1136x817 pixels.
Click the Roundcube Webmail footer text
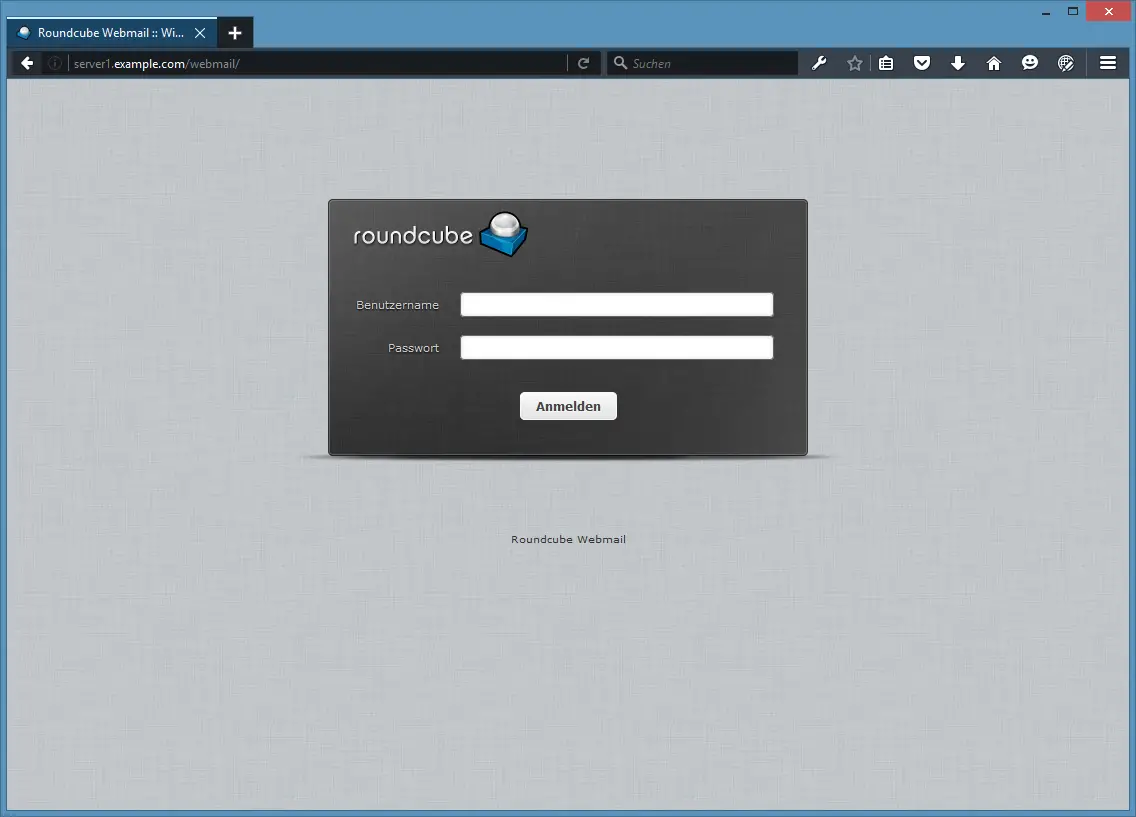click(568, 540)
